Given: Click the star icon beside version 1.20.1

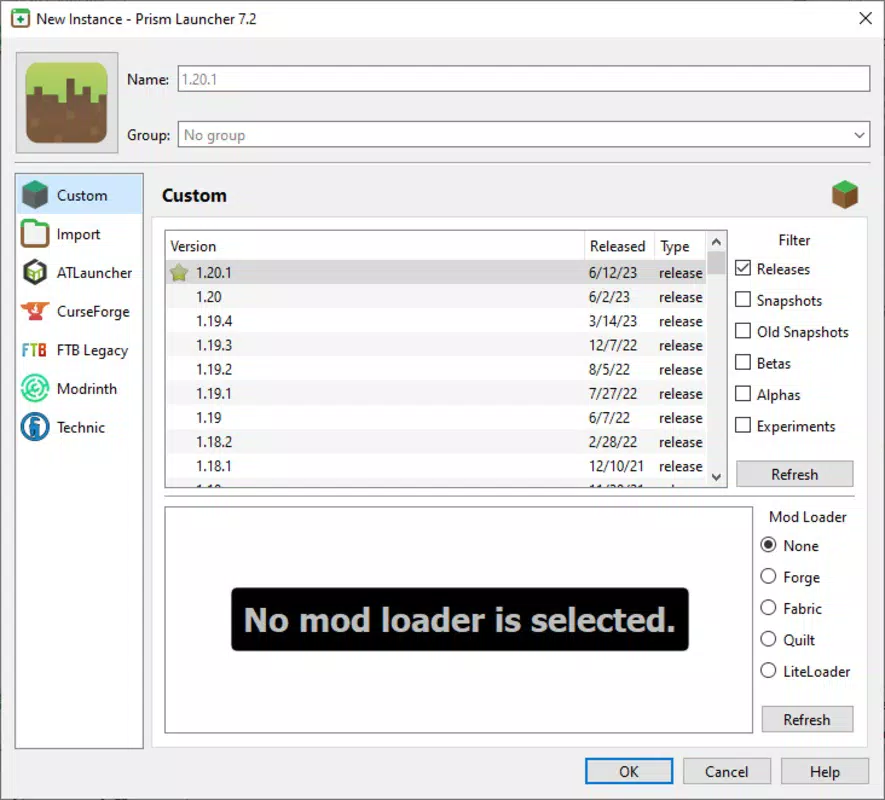Looking at the screenshot, I should click(179, 273).
